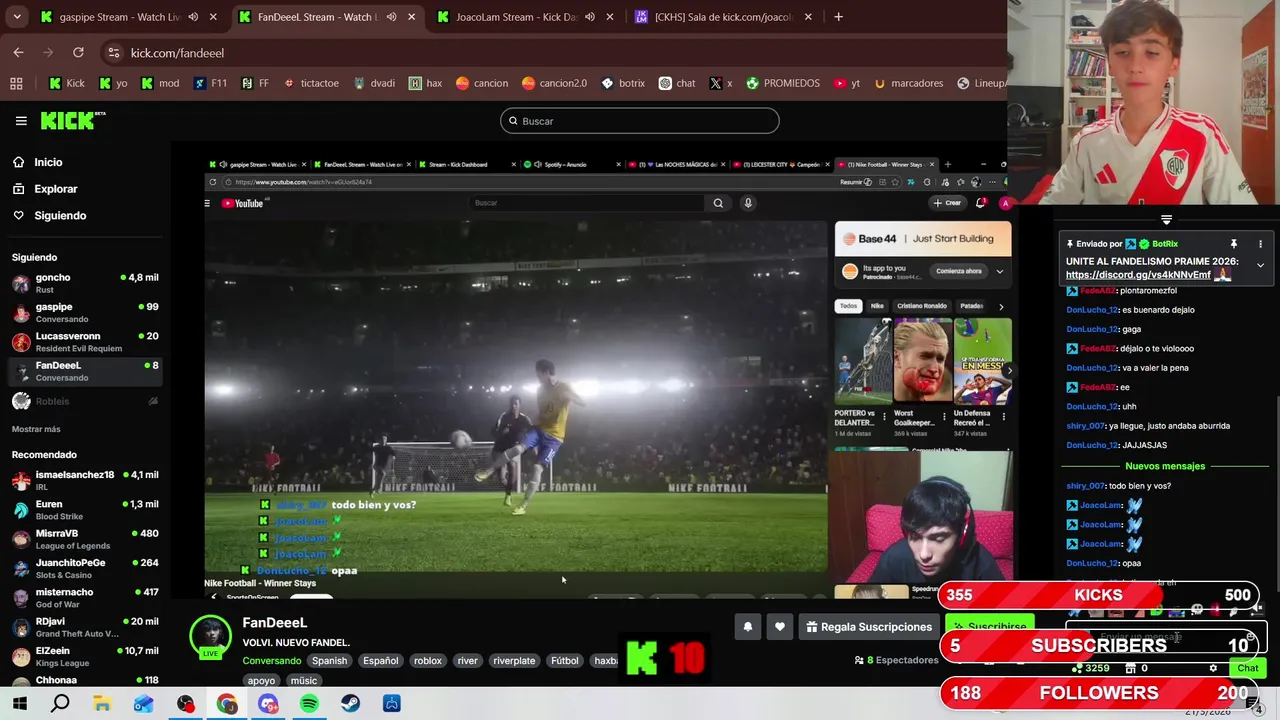Open goncho's channel in Siguiendo list
Image resolution: width=1280 pixels, height=720 pixels.
(x=85, y=283)
